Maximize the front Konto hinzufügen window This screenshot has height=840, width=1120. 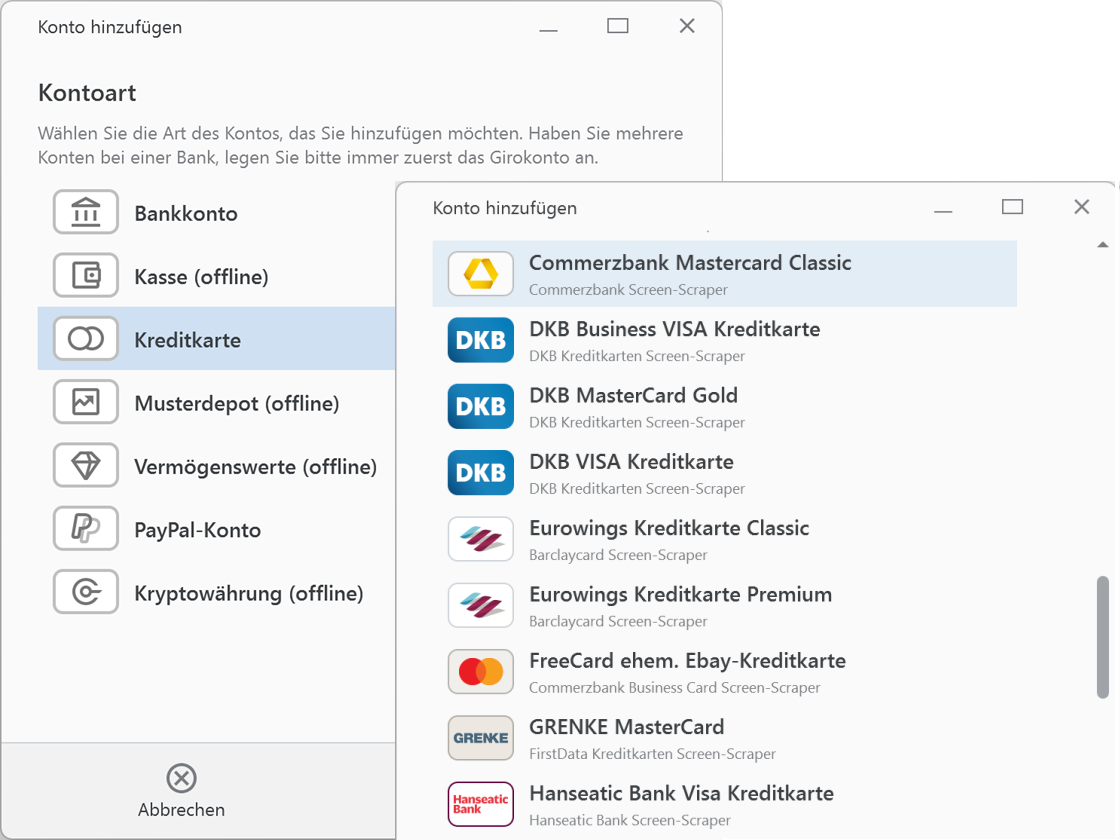[x=1012, y=207]
